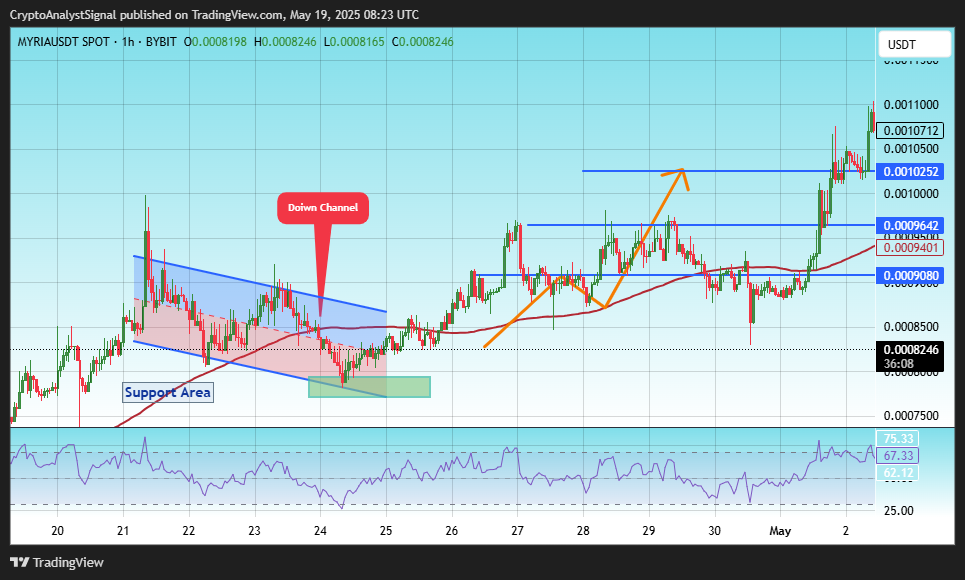Click the May label on time axis
Image resolution: width=965 pixels, height=580 pixels.
[780, 531]
